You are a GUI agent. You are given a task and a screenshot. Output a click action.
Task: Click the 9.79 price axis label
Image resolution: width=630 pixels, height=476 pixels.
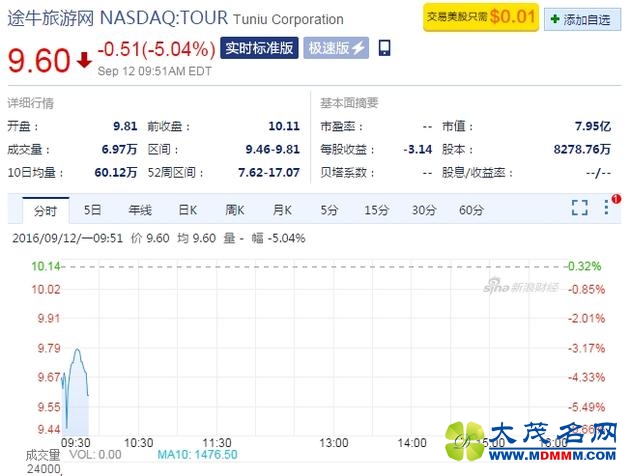pyautogui.click(x=49, y=348)
